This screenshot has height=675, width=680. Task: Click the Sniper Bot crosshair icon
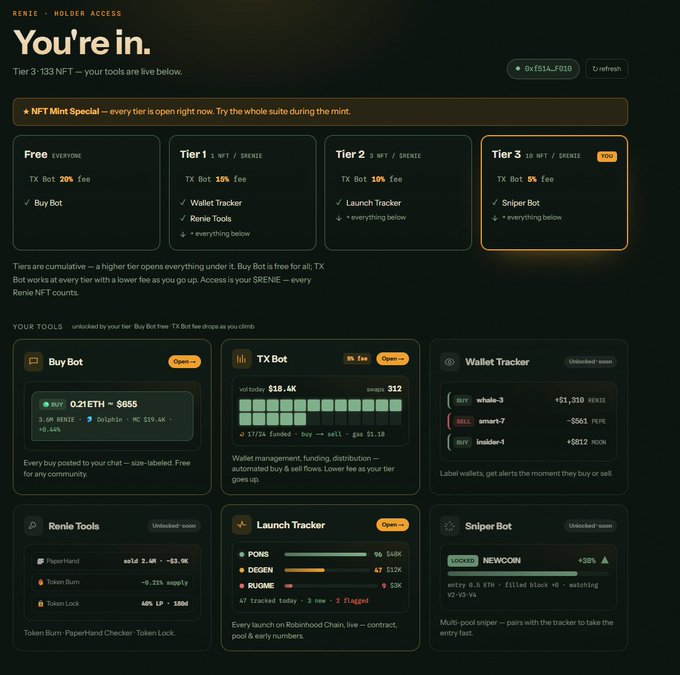[x=450, y=526]
